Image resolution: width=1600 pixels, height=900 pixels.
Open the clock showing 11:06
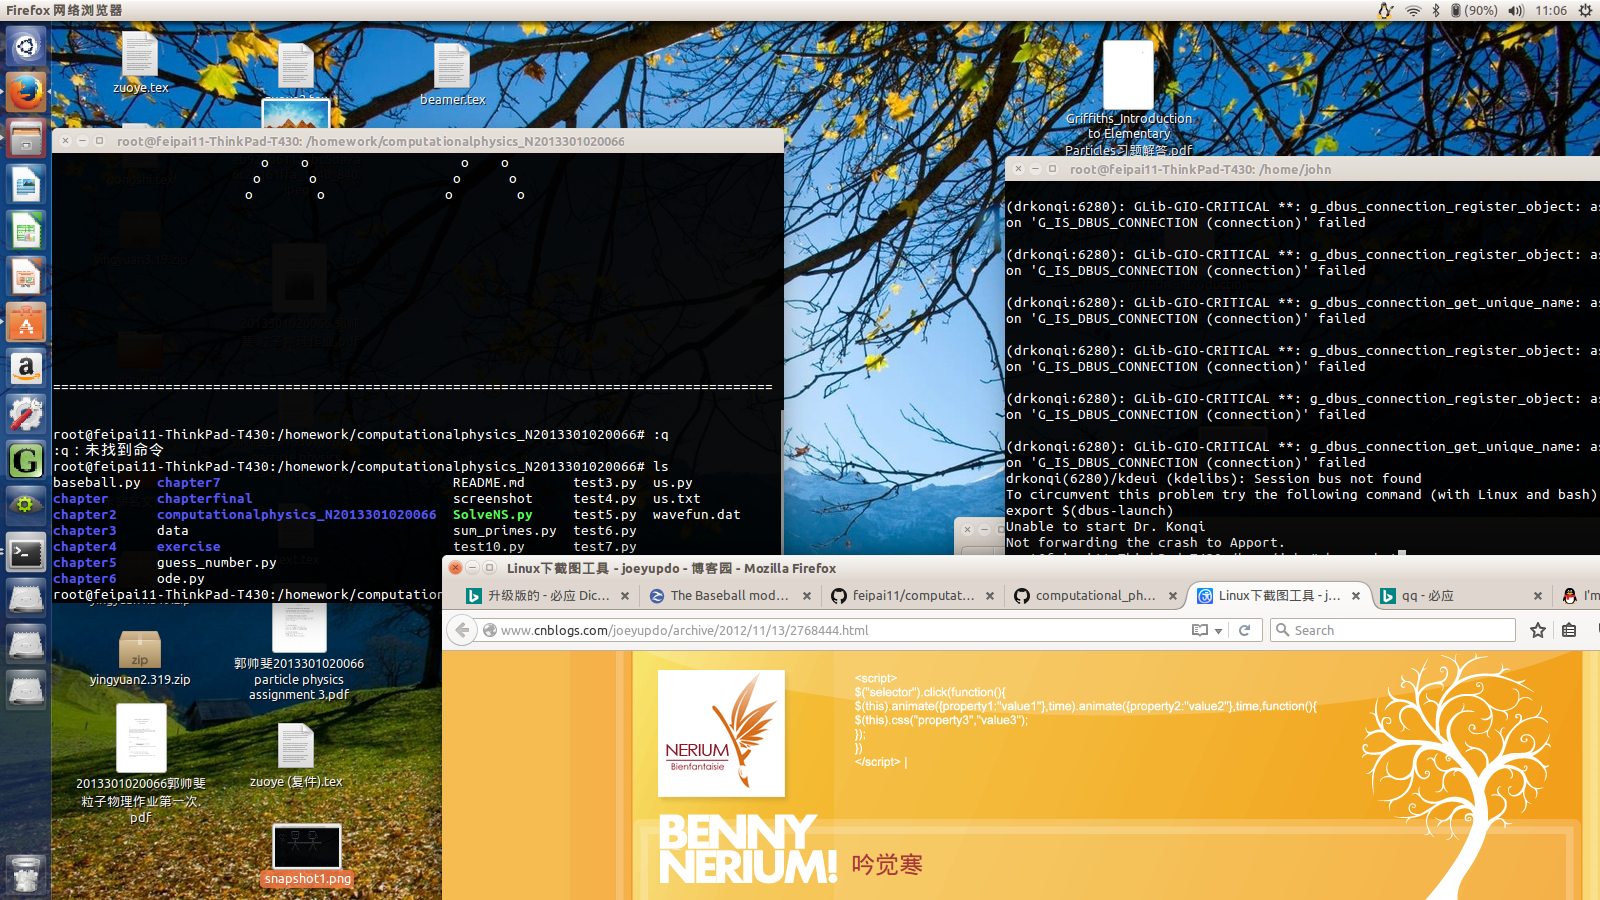coord(1551,11)
